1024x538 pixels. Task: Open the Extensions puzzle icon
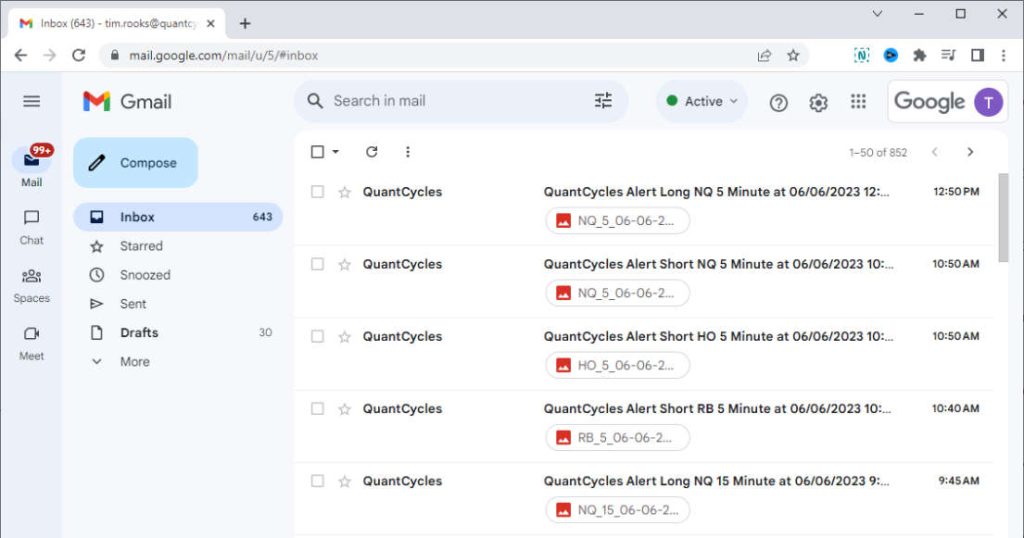(x=920, y=55)
